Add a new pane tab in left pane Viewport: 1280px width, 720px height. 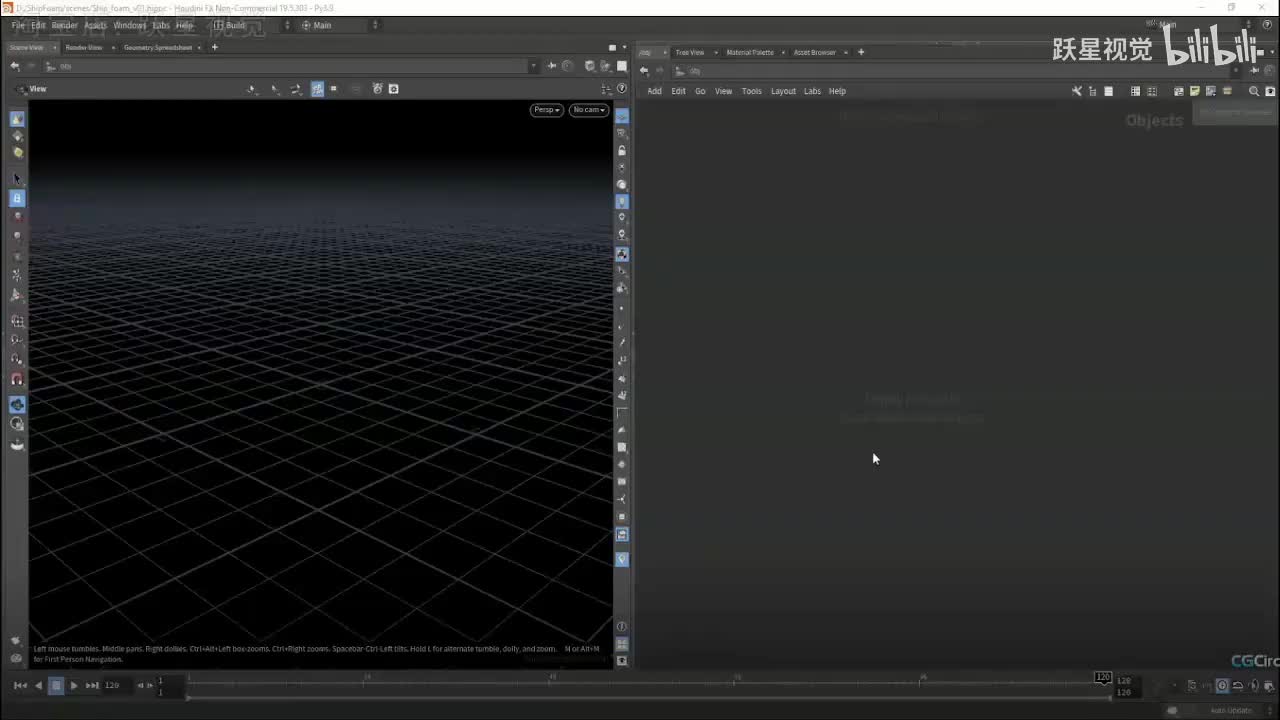[214, 47]
